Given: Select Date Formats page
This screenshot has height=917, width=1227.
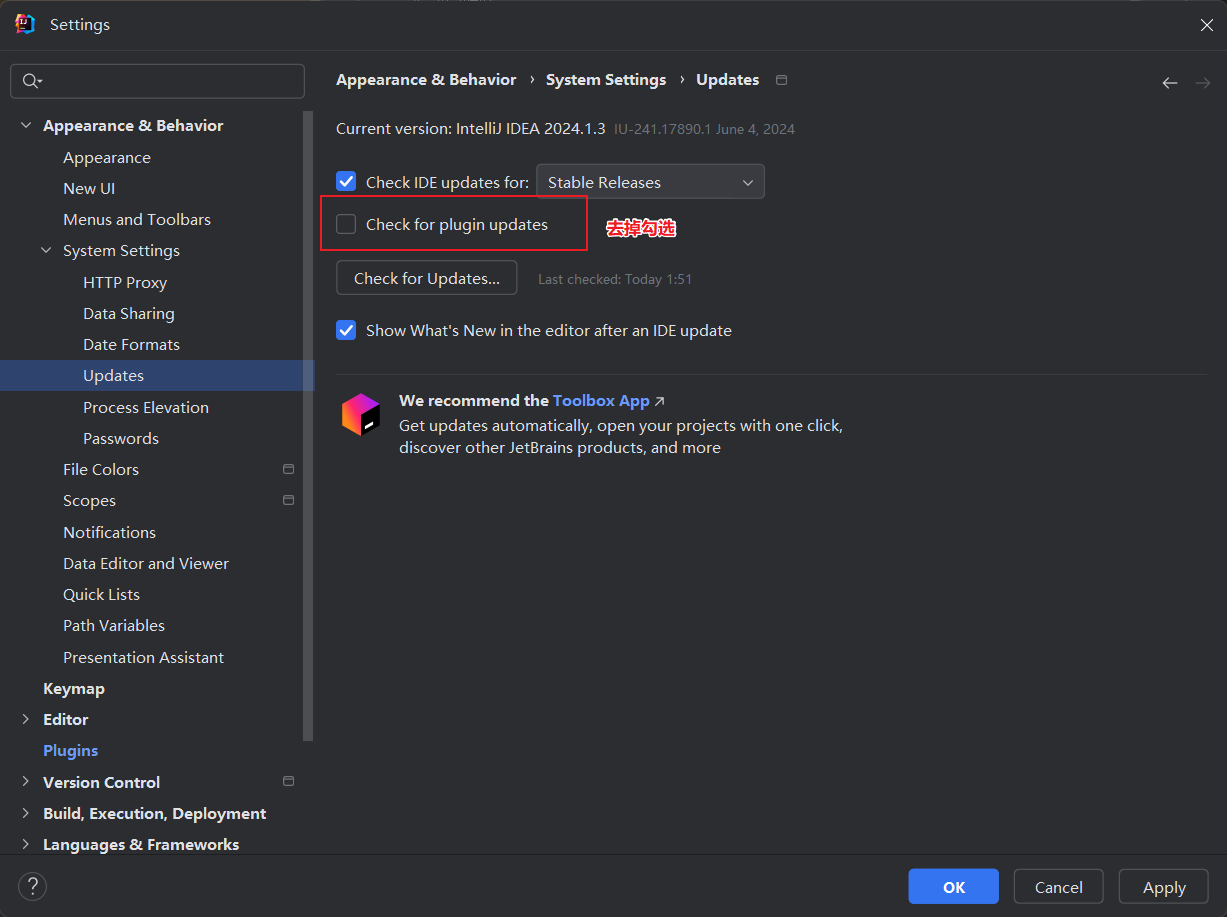Looking at the screenshot, I should pyautogui.click(x=131, y=344).
